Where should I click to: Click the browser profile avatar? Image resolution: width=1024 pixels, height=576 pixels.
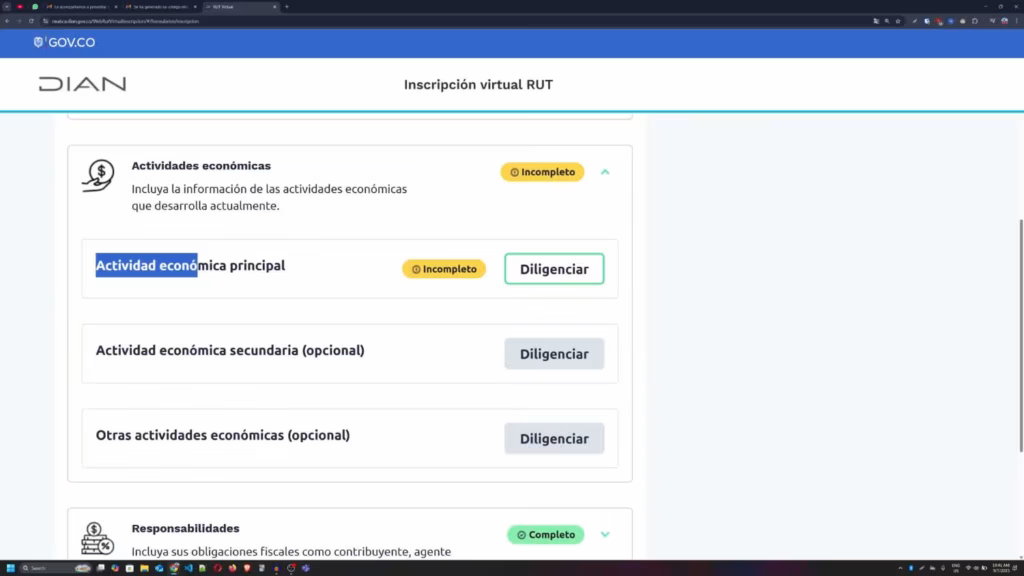coord(1004,21)
